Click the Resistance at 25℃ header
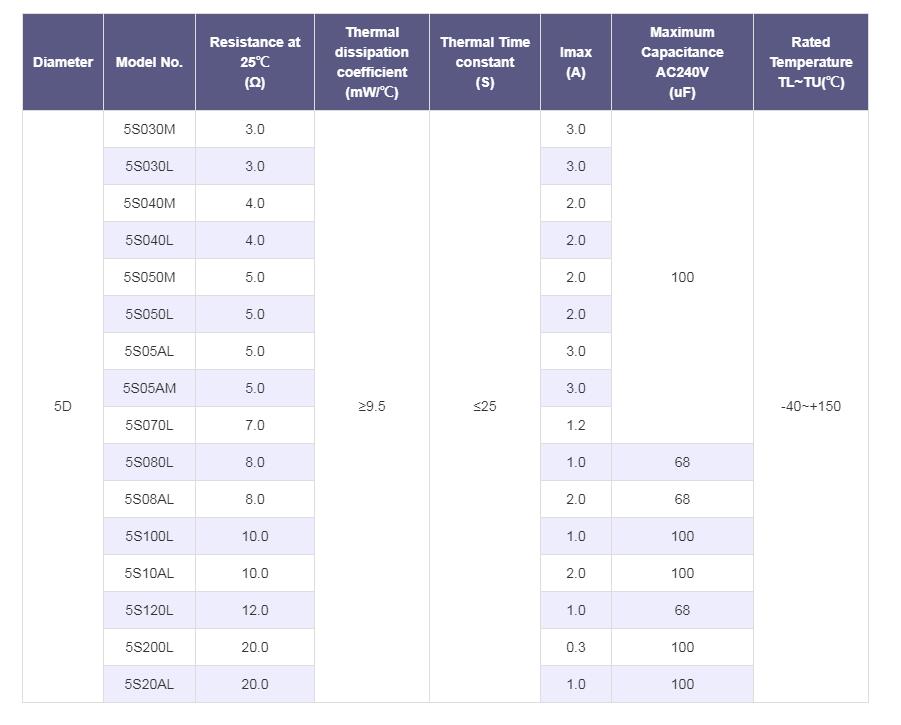 click(255, 62)
